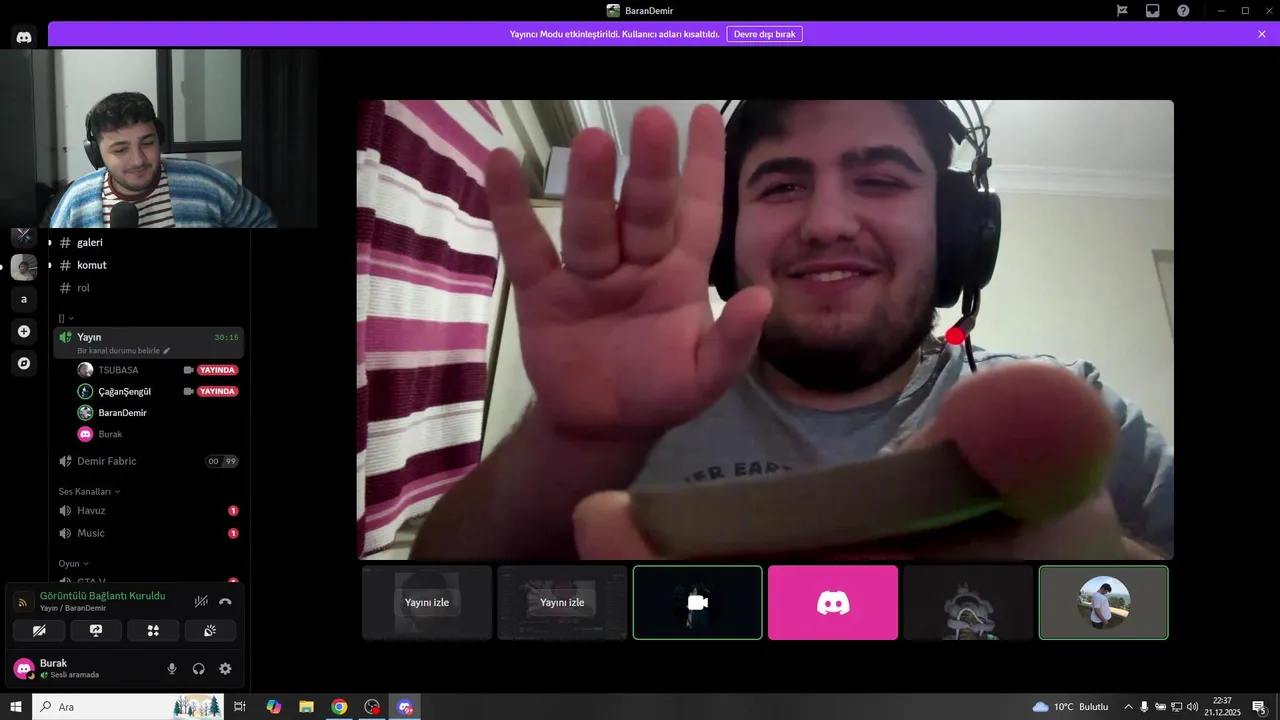
Task: Click second 'Yayını izle' stream tile
Action: coord(562,602)
